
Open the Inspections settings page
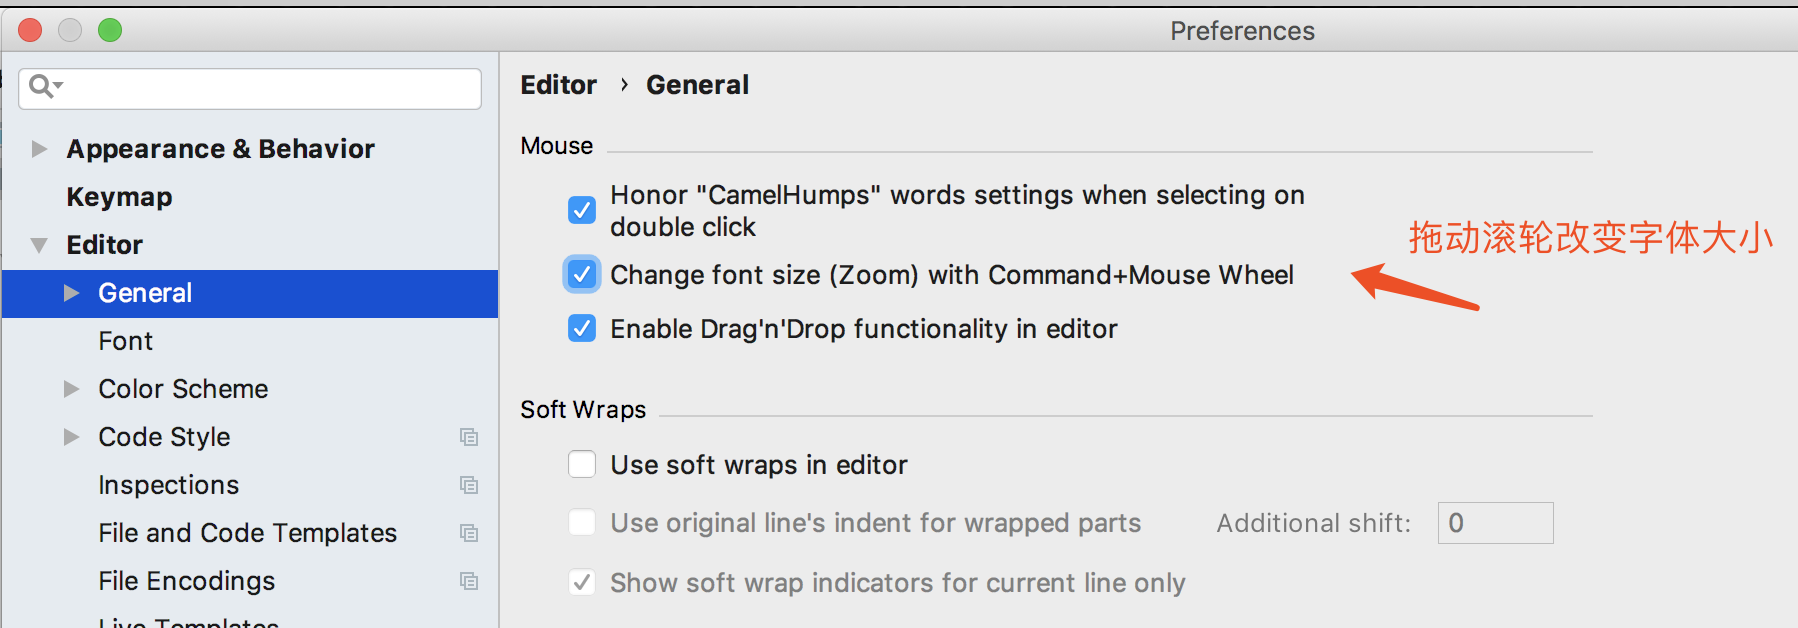(x=168, y=485)
